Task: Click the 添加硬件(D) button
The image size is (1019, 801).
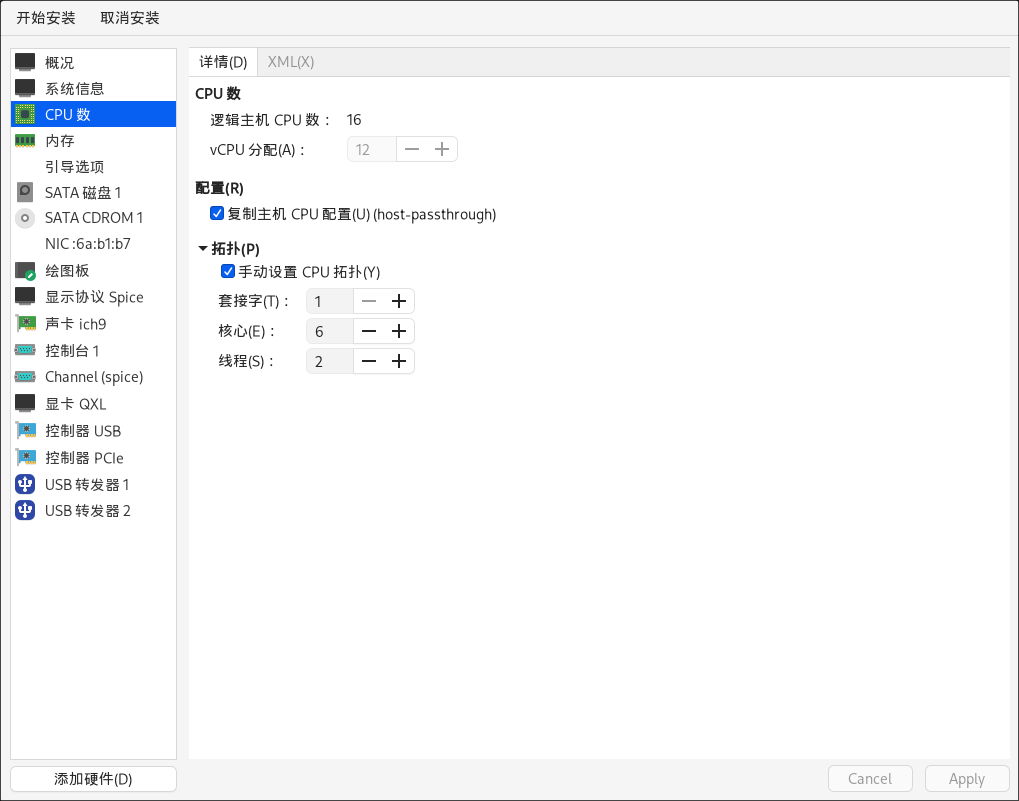Action: [92, 778]
